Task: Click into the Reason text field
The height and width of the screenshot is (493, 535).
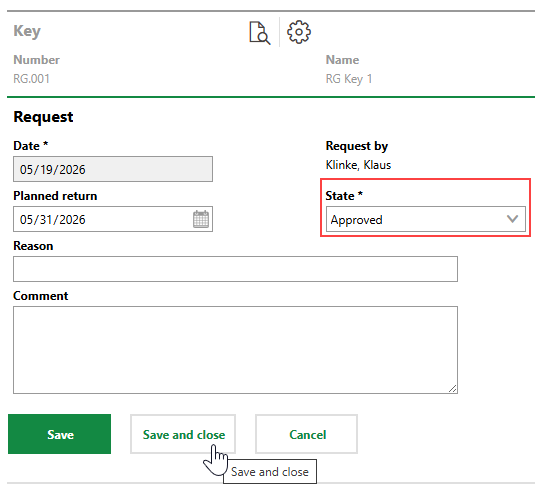Action: [235, 269]
